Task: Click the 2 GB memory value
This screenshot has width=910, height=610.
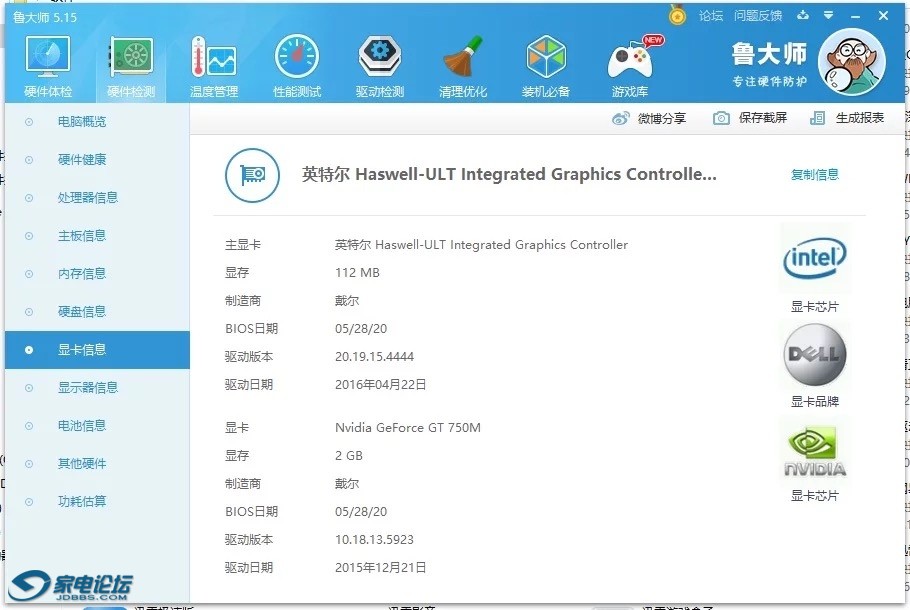Action: click(x=348, y=456)
